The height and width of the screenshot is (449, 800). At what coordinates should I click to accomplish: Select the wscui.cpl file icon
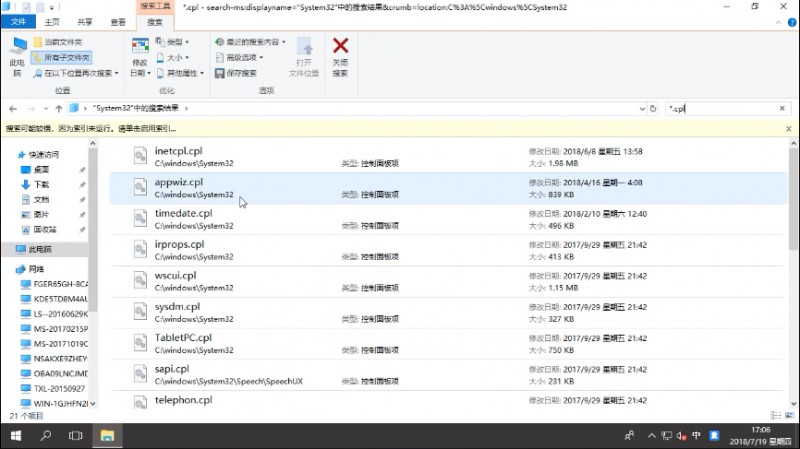pos(140,281)
